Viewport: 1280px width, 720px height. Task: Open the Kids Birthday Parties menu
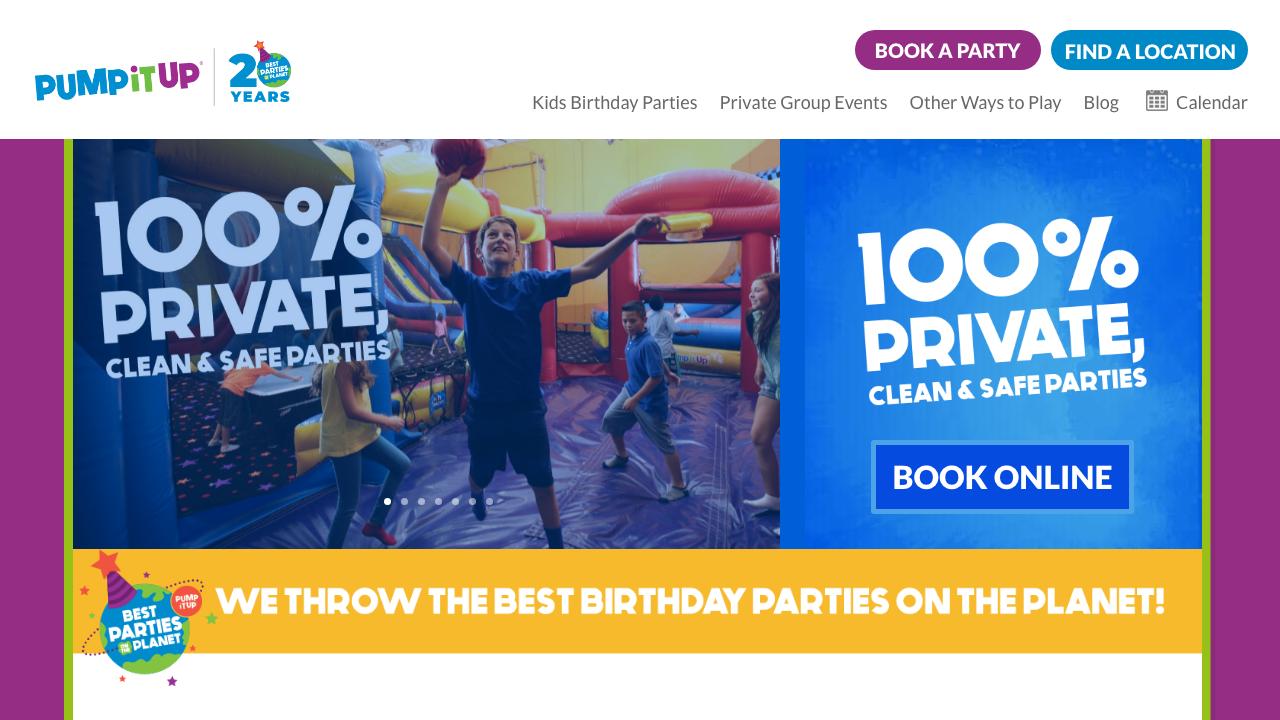(x=615, y=102)
